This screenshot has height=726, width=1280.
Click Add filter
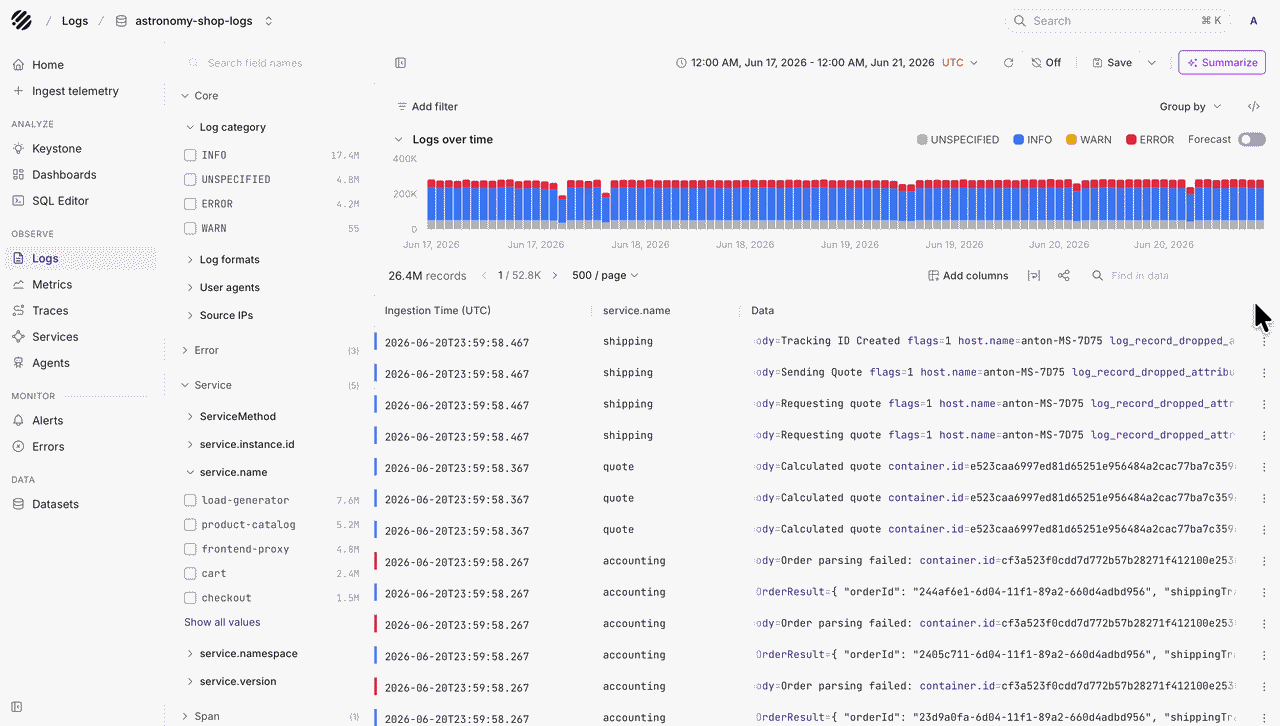[x=427, y=107]
